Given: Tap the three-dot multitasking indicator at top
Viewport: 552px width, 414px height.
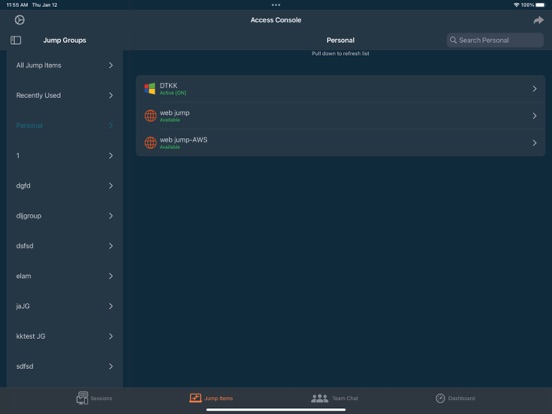Looking at the screenshot, I should [276, 5].
